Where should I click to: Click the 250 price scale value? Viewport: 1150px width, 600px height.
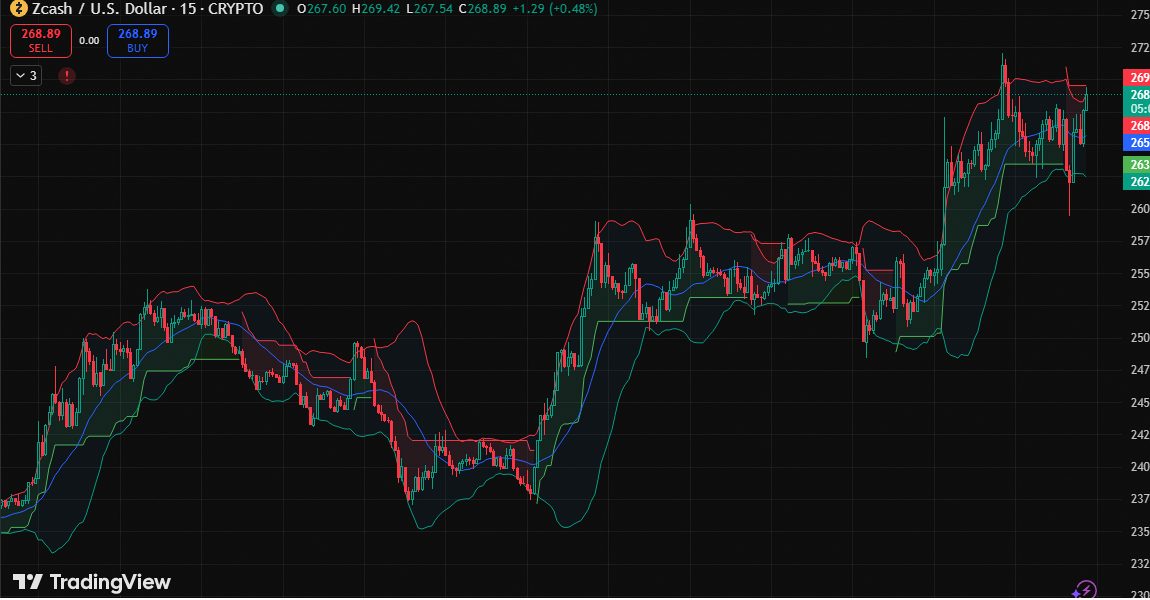pyautogui.click(x=1140, y=338)
